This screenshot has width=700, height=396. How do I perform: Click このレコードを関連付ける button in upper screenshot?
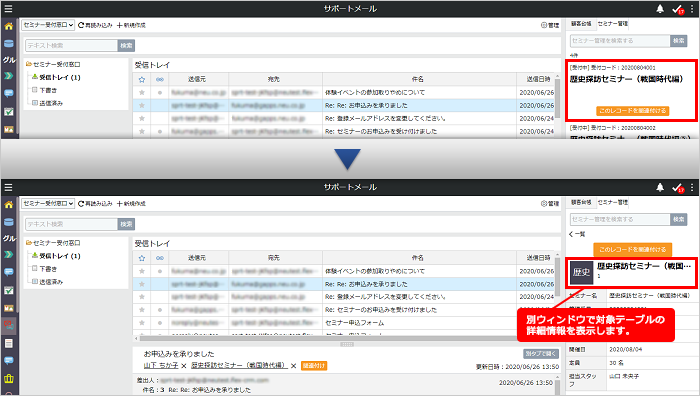click(633, 110)
